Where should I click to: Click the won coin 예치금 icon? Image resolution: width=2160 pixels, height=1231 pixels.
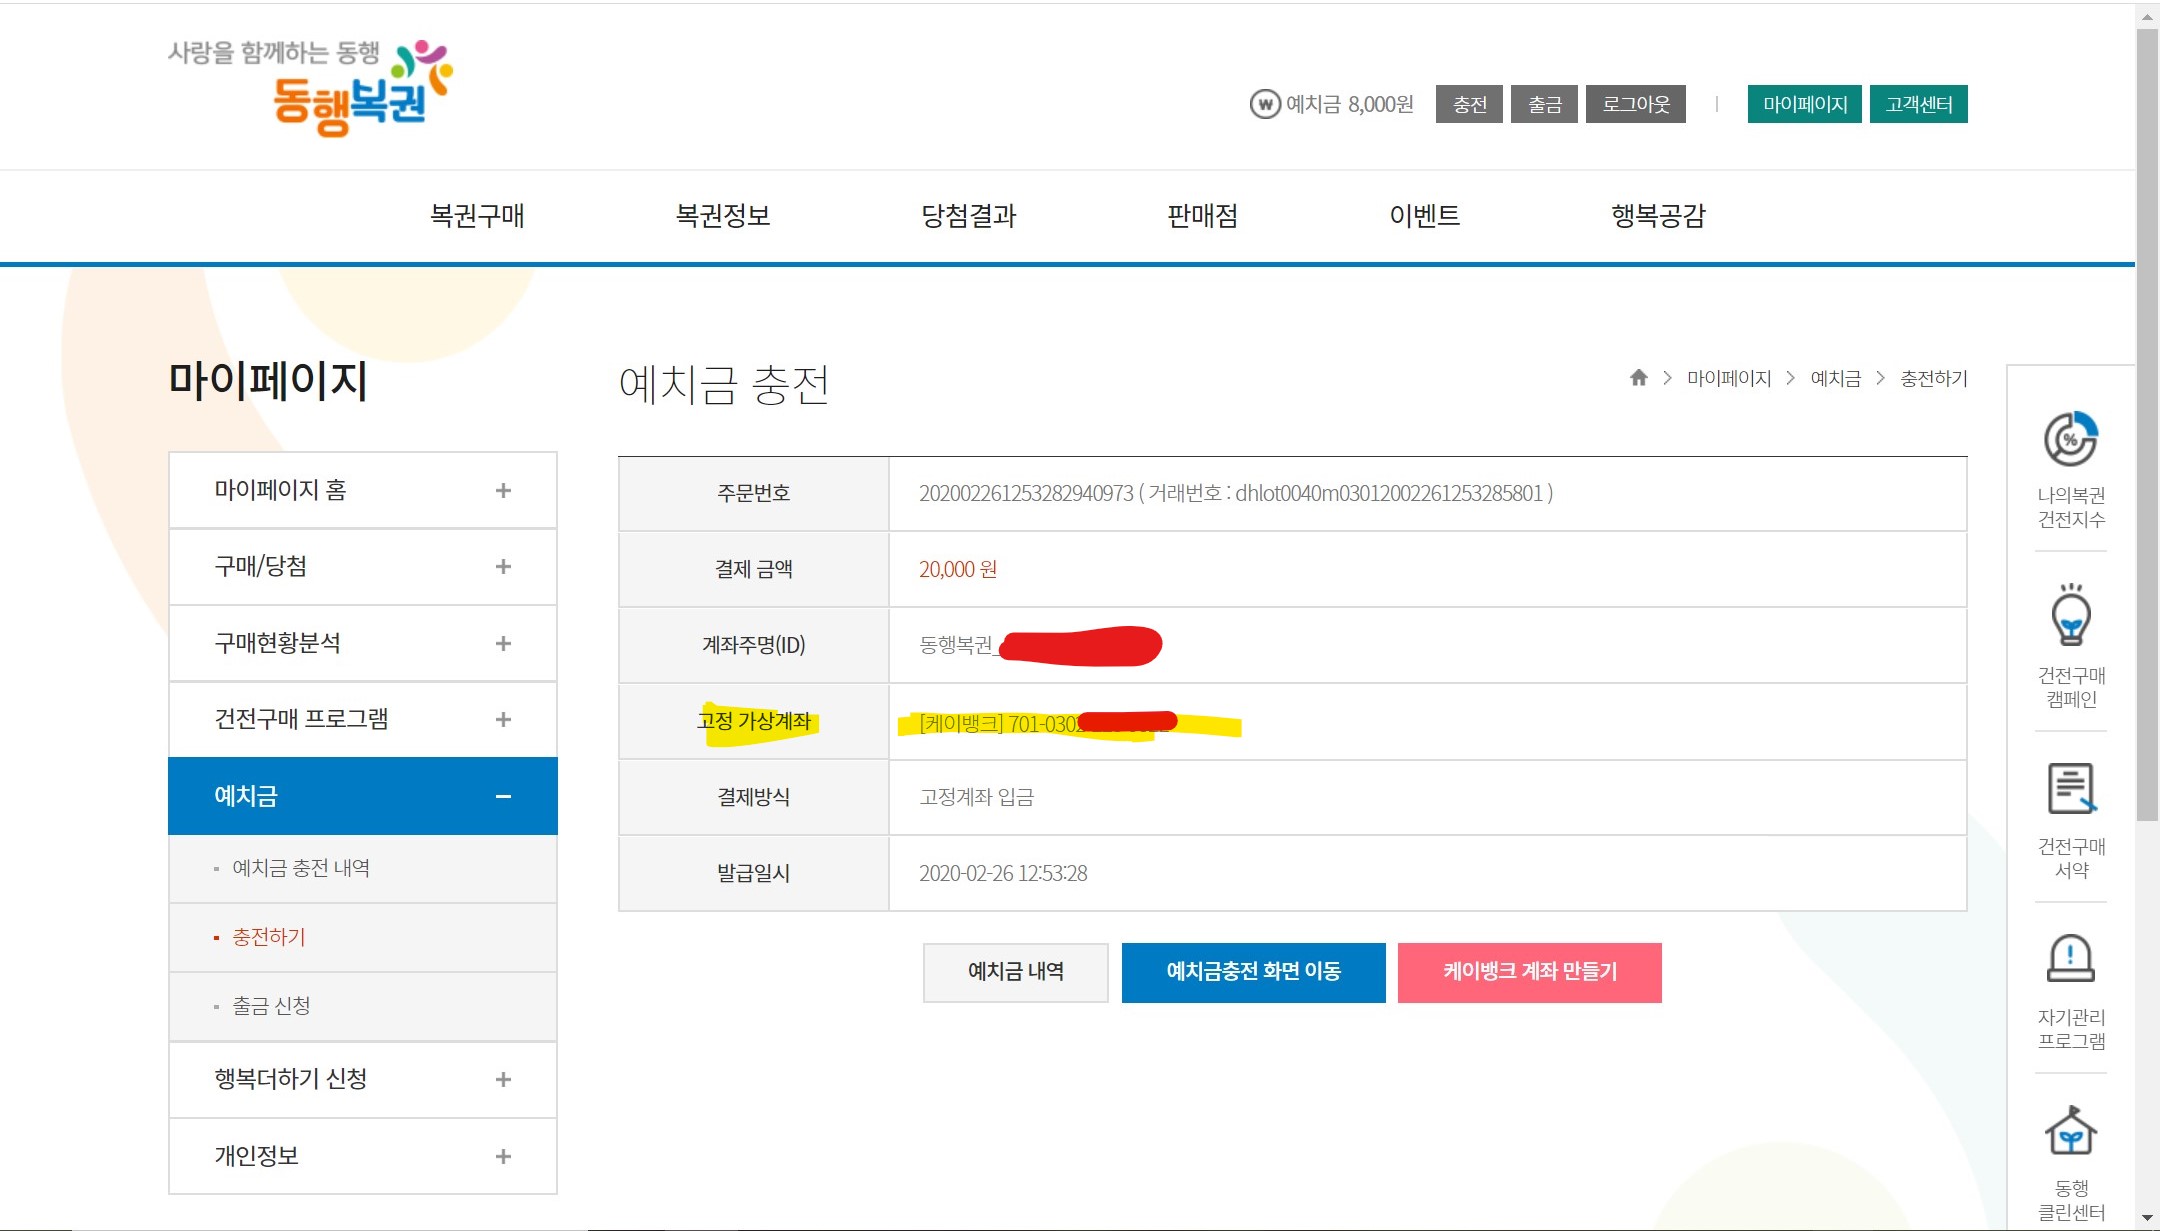[x=1265, y=104]
